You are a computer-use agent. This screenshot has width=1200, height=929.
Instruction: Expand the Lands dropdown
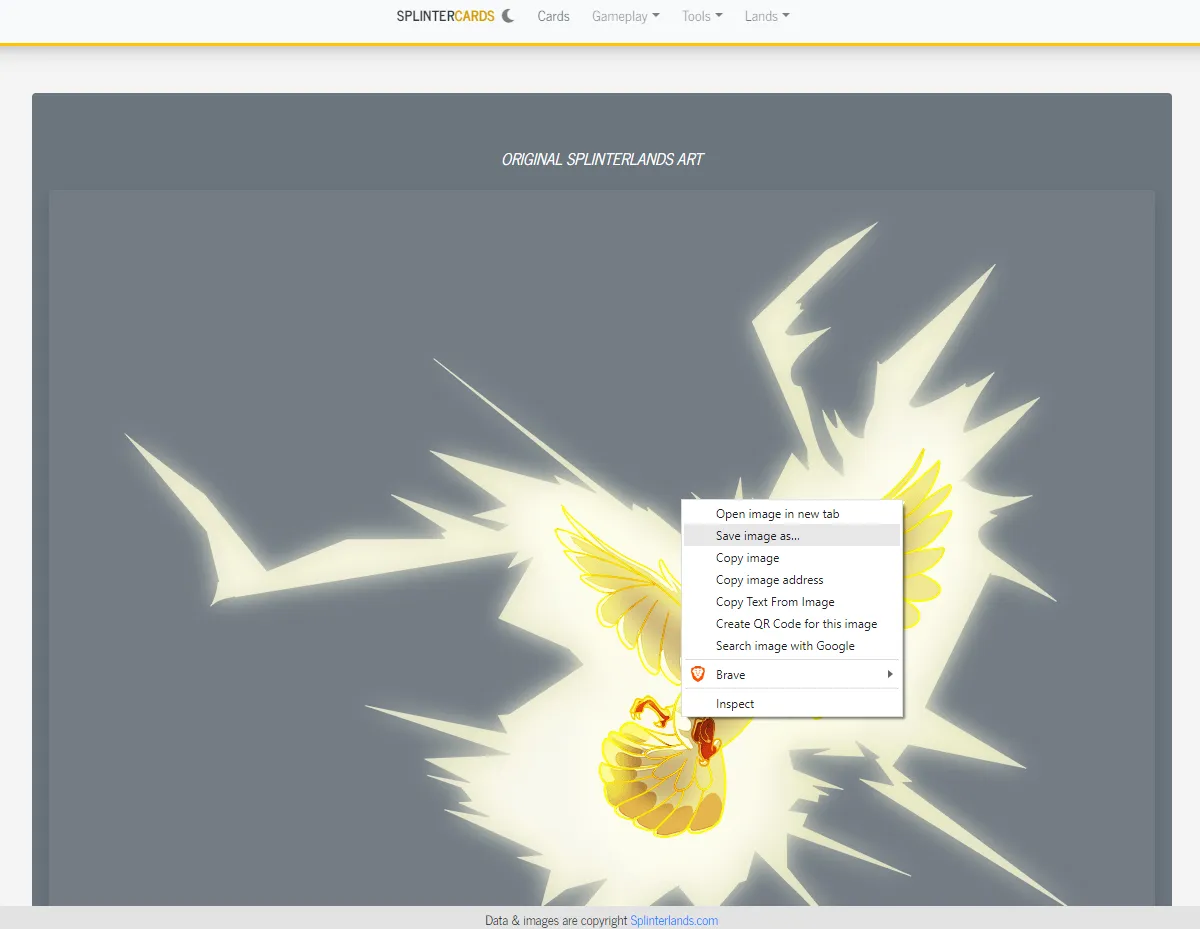[767, 16]
